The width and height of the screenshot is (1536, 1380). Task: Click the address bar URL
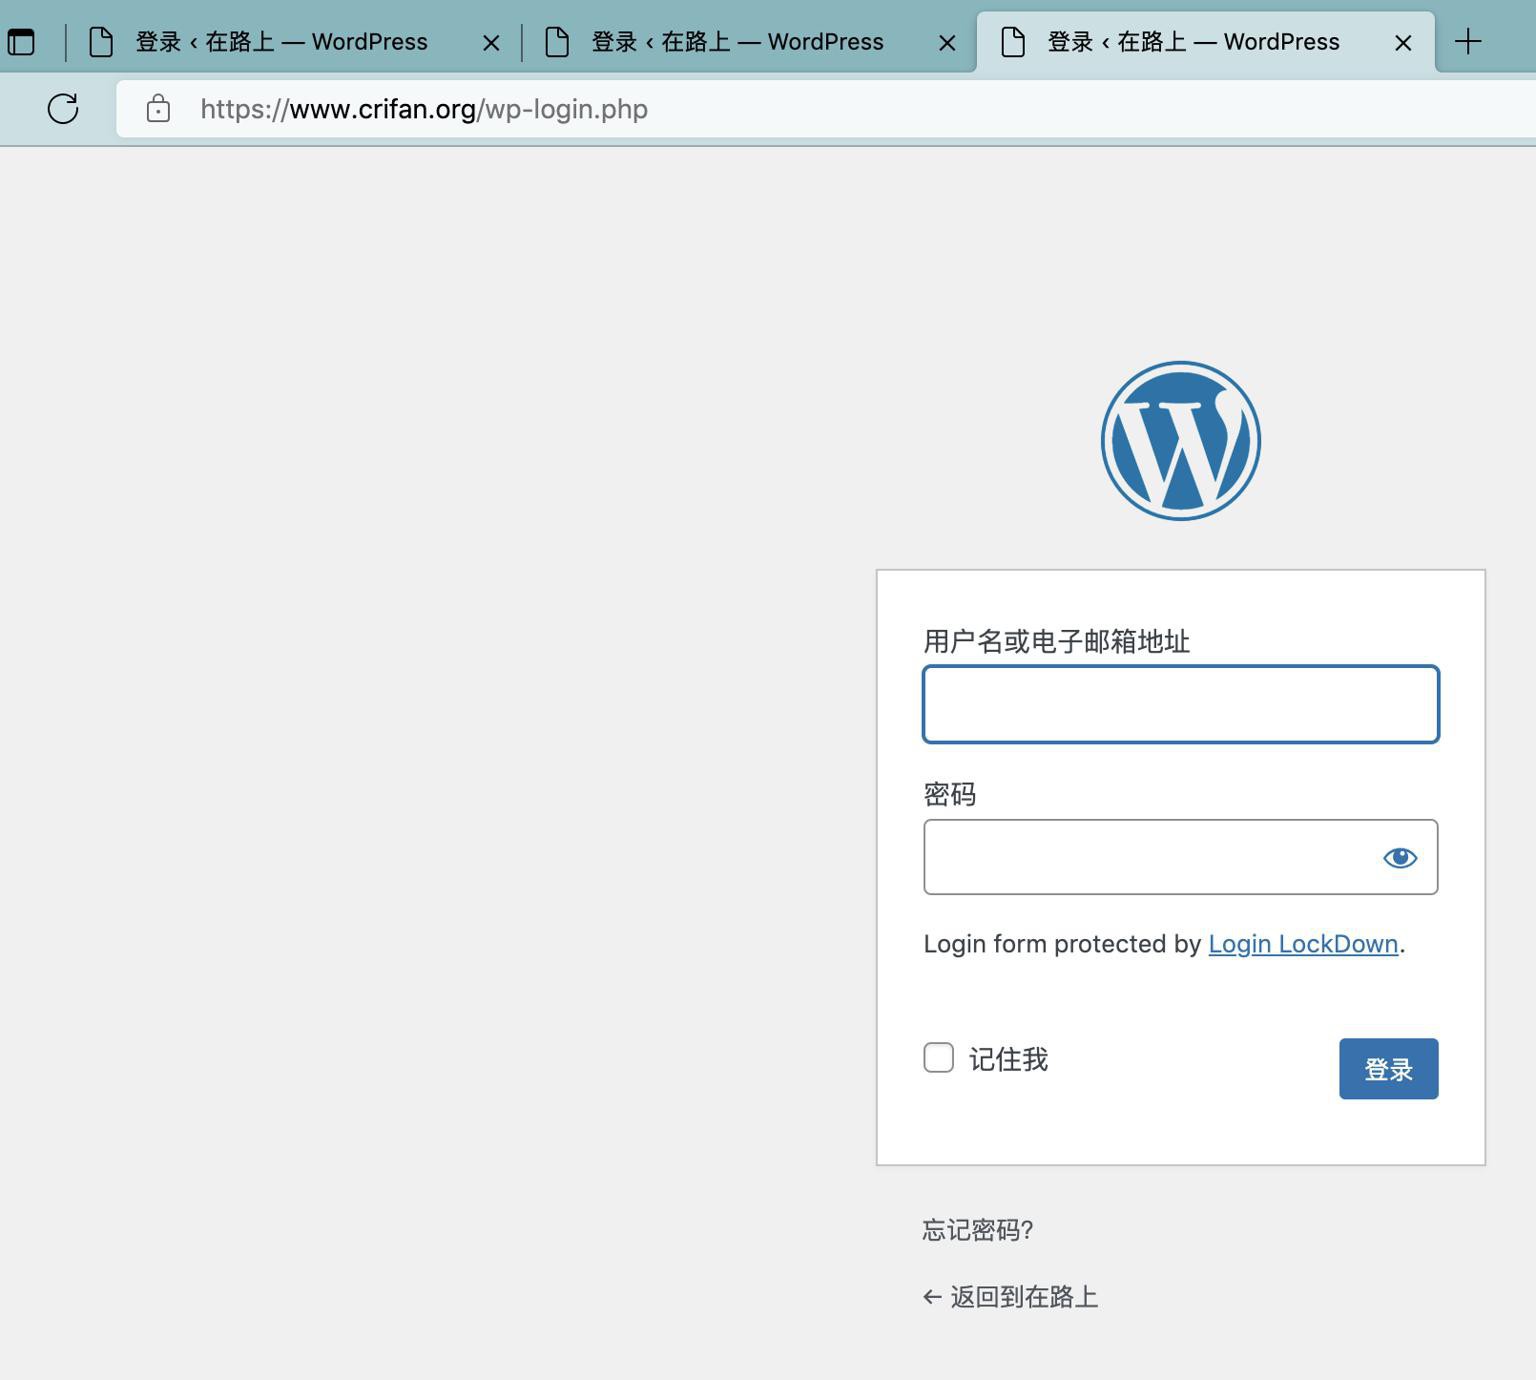click(x=424, y=109)
